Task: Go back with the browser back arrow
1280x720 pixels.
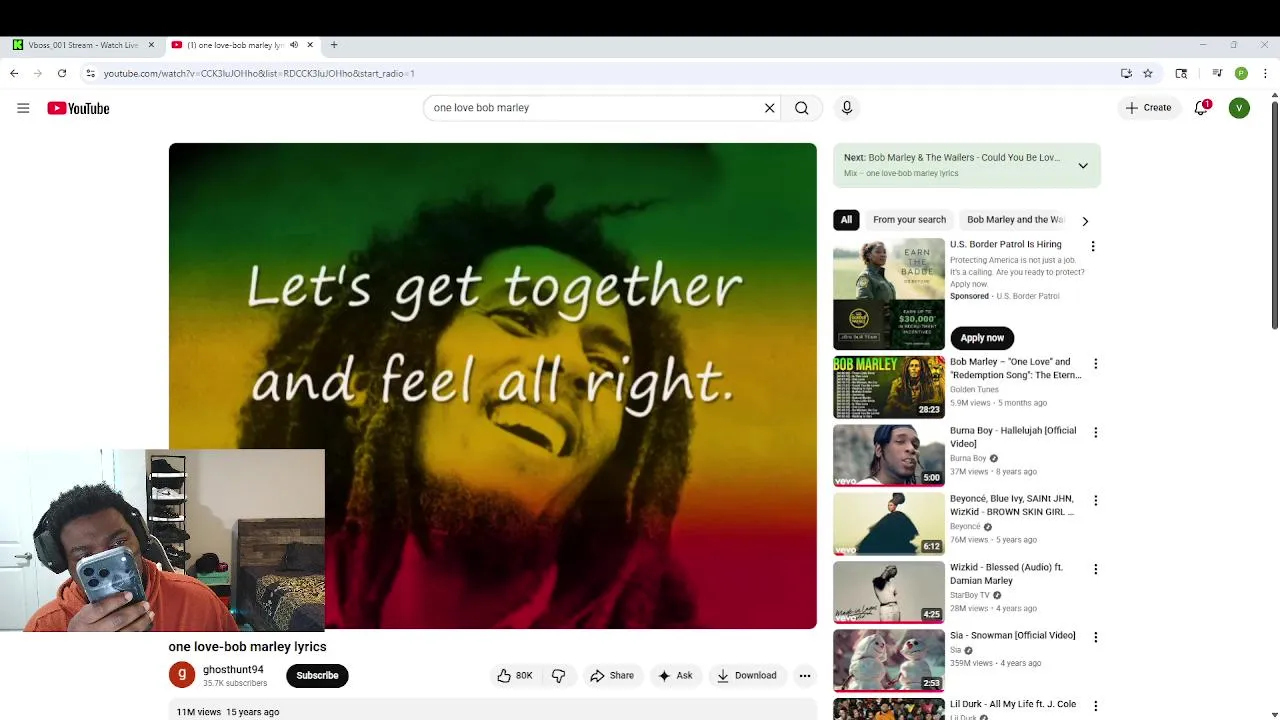Action: [14, 73]
